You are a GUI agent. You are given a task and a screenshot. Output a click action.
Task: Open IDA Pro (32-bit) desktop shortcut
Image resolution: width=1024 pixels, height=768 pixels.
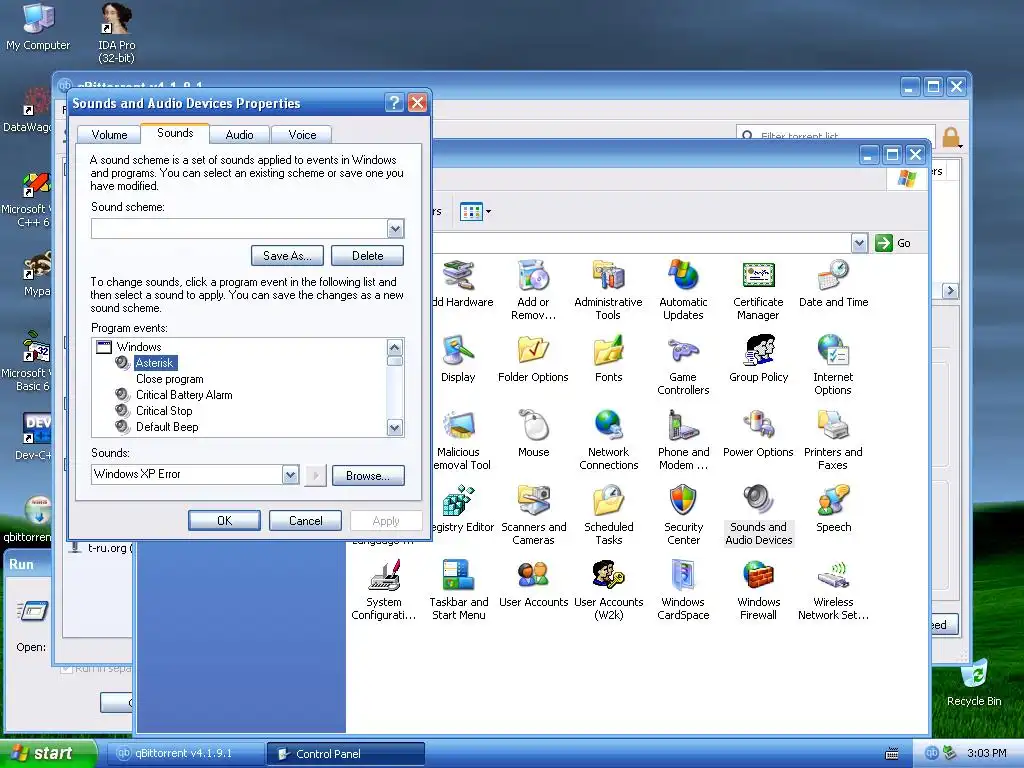coord(116,33)
